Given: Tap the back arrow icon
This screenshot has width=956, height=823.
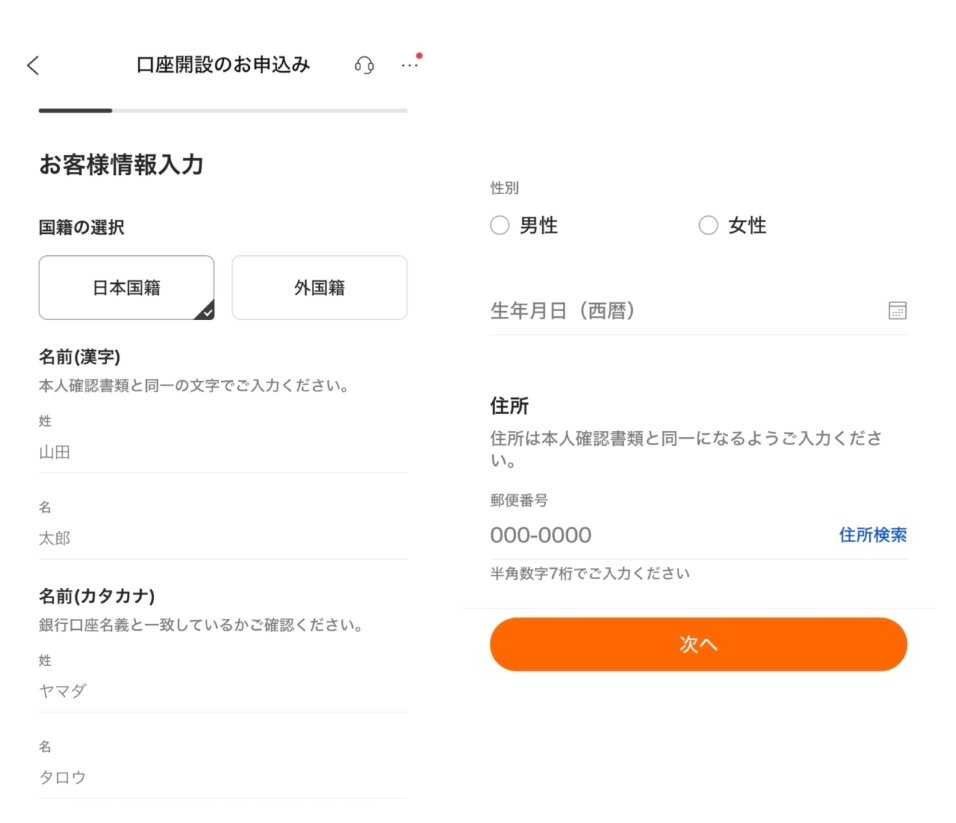Looking at the screenshot, I should [x=33, y=66].
